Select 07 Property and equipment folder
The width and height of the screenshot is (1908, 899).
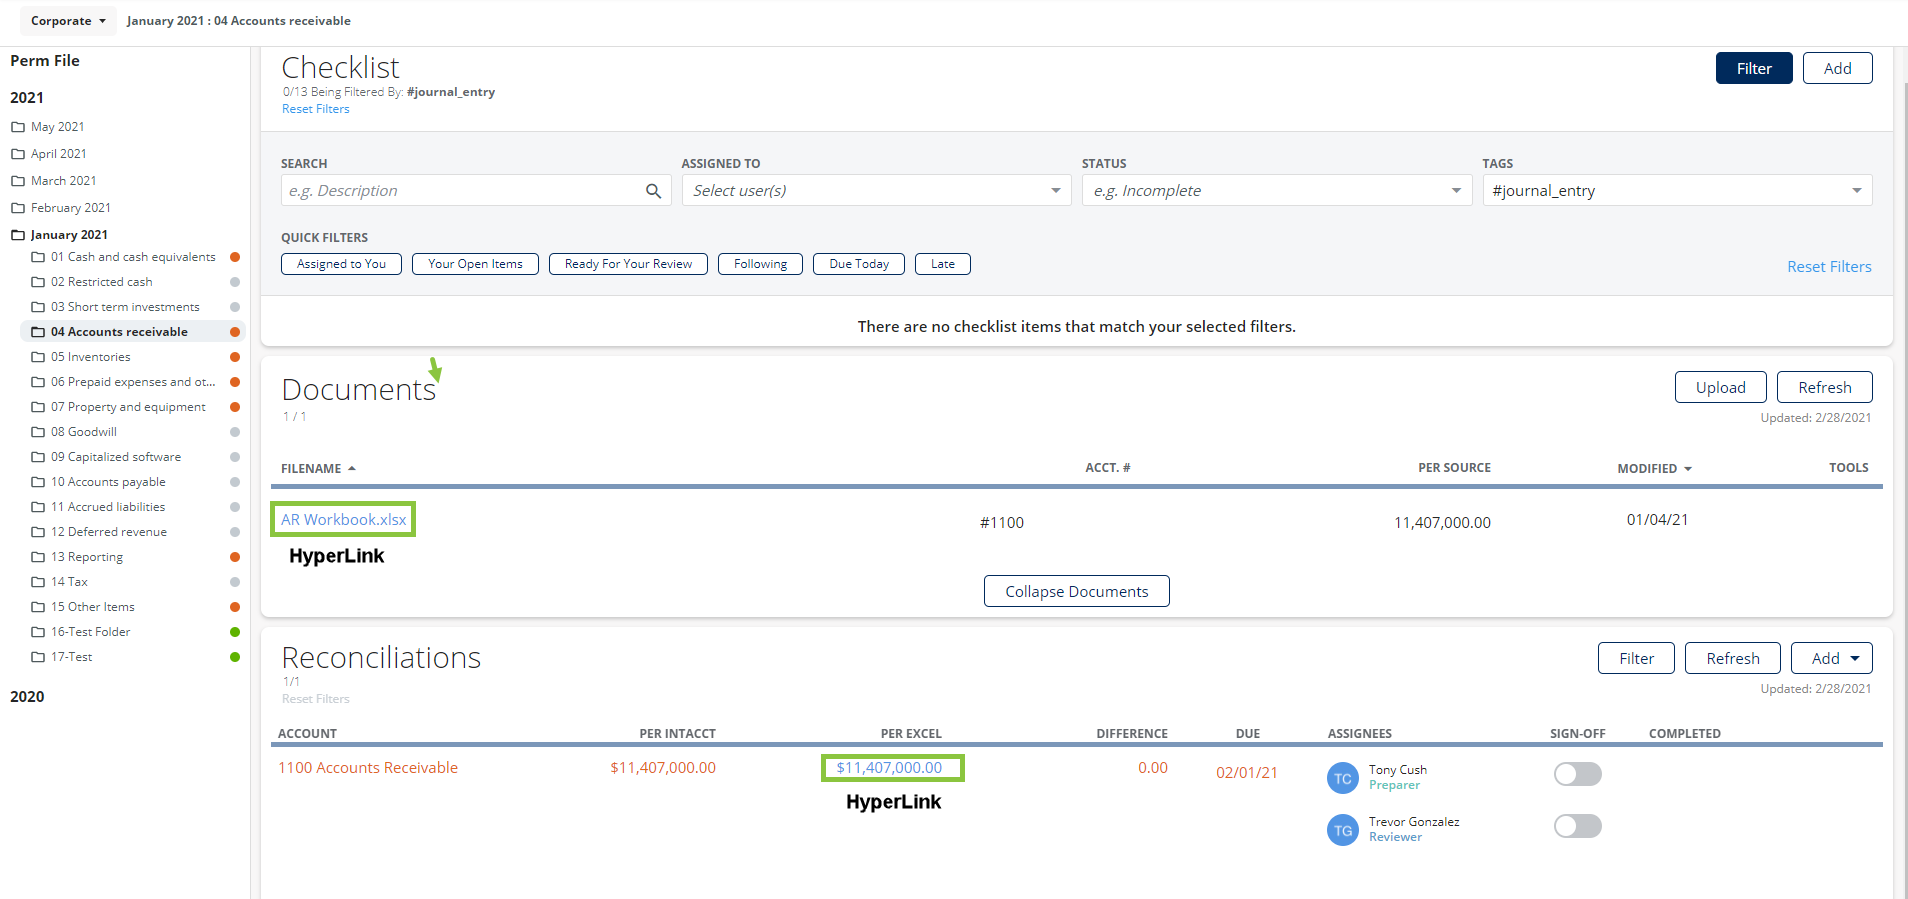point(128,407)
